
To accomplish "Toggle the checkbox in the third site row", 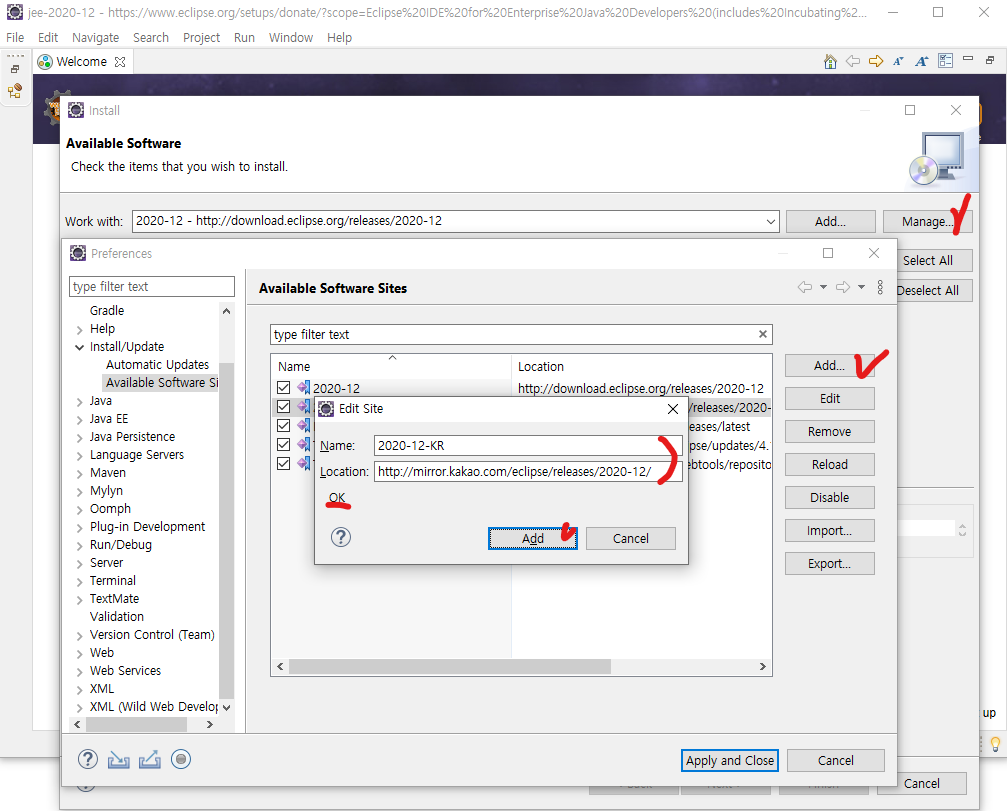I will click(283, 426).
